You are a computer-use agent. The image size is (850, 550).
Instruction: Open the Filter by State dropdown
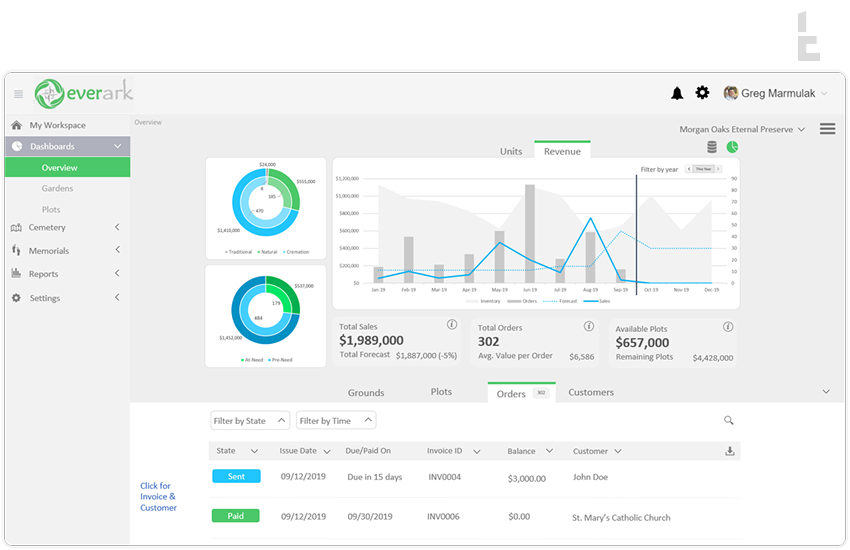coord(250,421)
